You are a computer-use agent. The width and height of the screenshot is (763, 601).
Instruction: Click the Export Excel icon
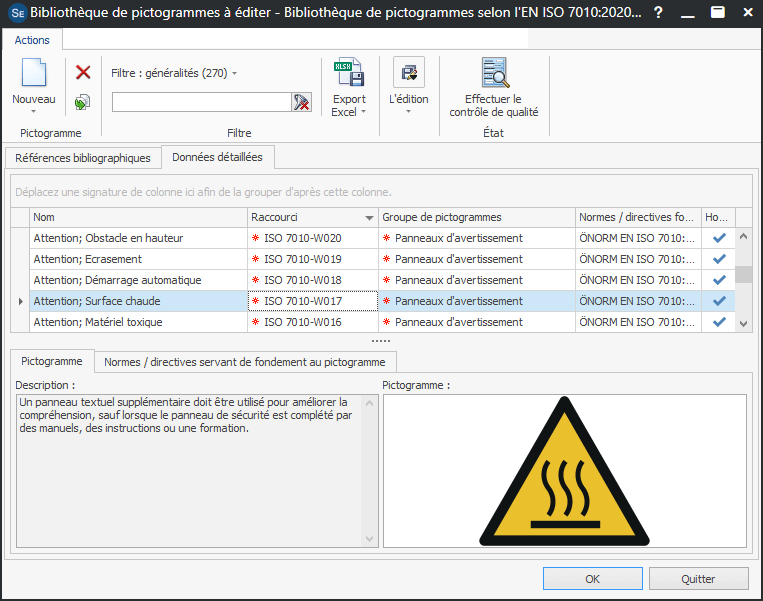coord(349,74)
